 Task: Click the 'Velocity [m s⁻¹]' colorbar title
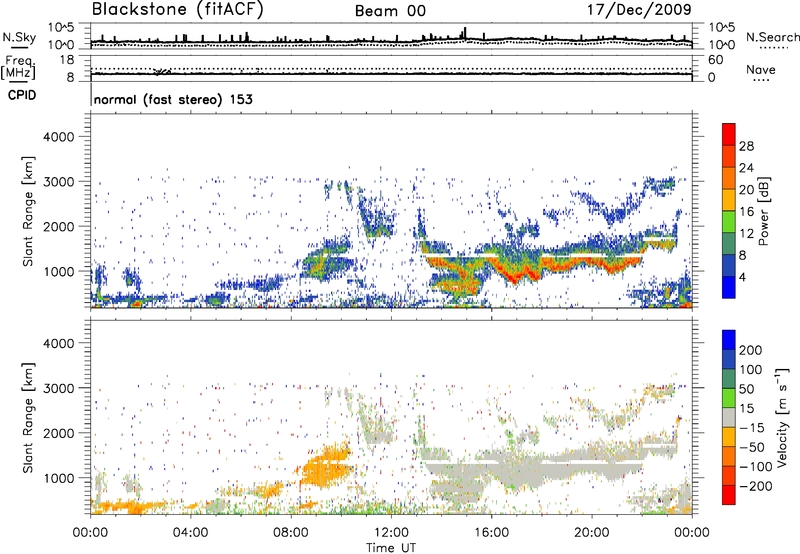pos(782,417)
